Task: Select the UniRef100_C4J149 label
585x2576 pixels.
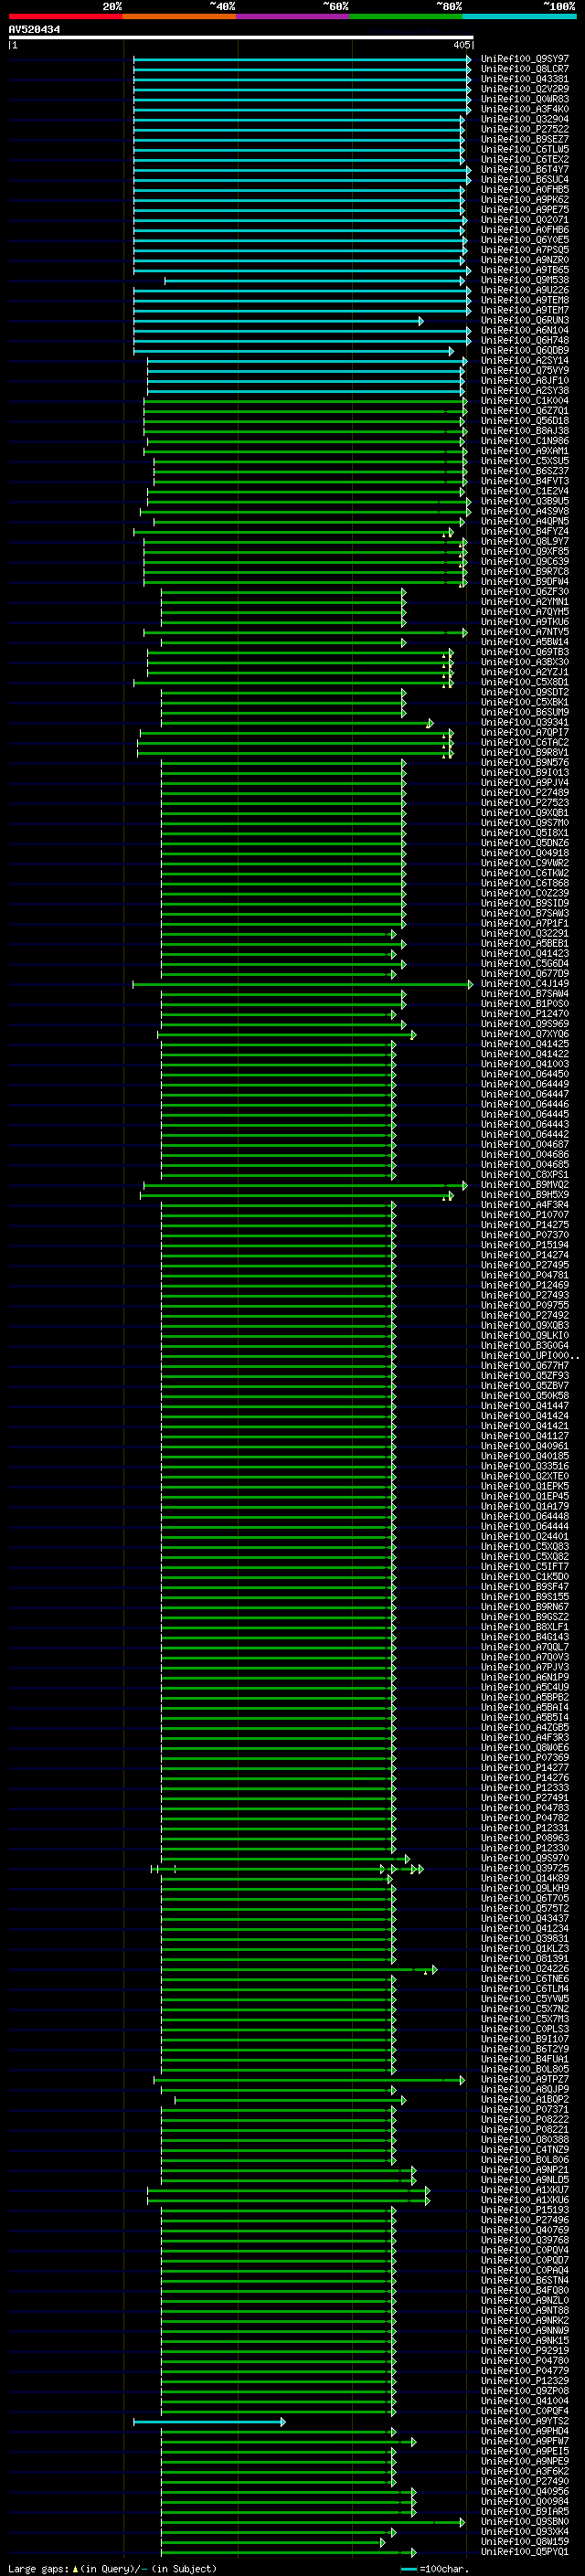Action: click(x=525, y=984)
